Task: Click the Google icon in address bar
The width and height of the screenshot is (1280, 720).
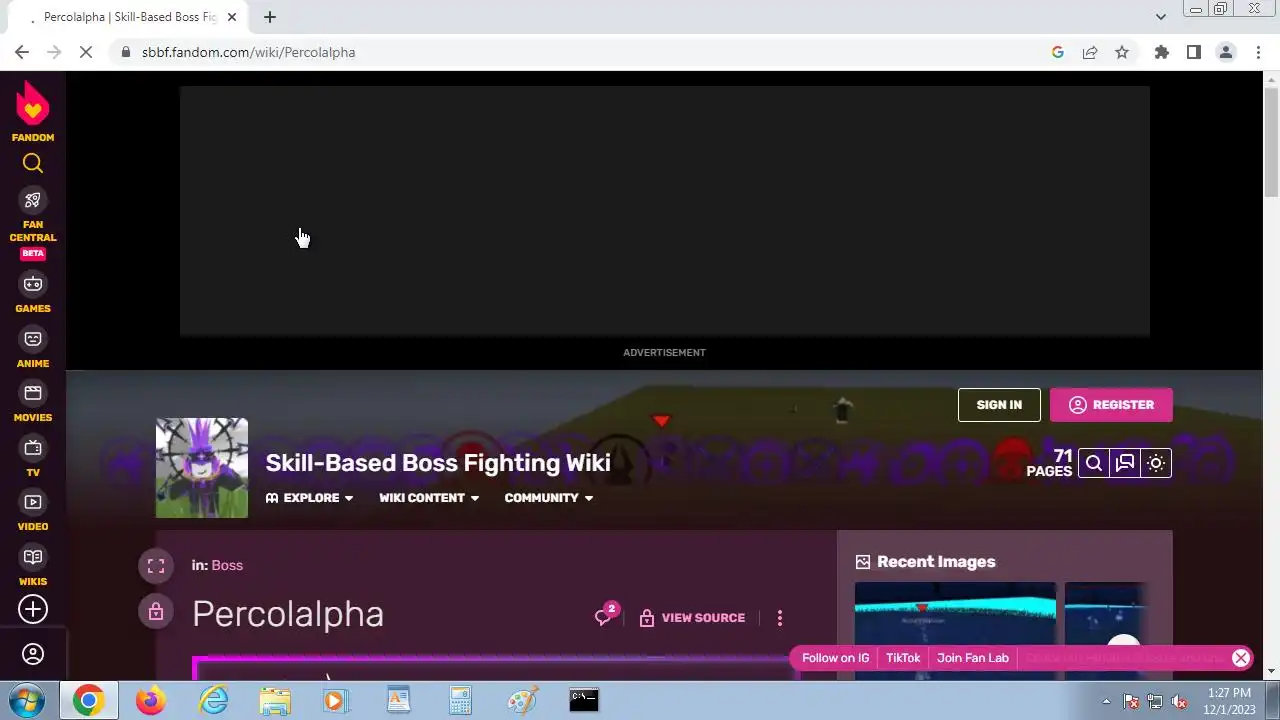Action: 1058,52
